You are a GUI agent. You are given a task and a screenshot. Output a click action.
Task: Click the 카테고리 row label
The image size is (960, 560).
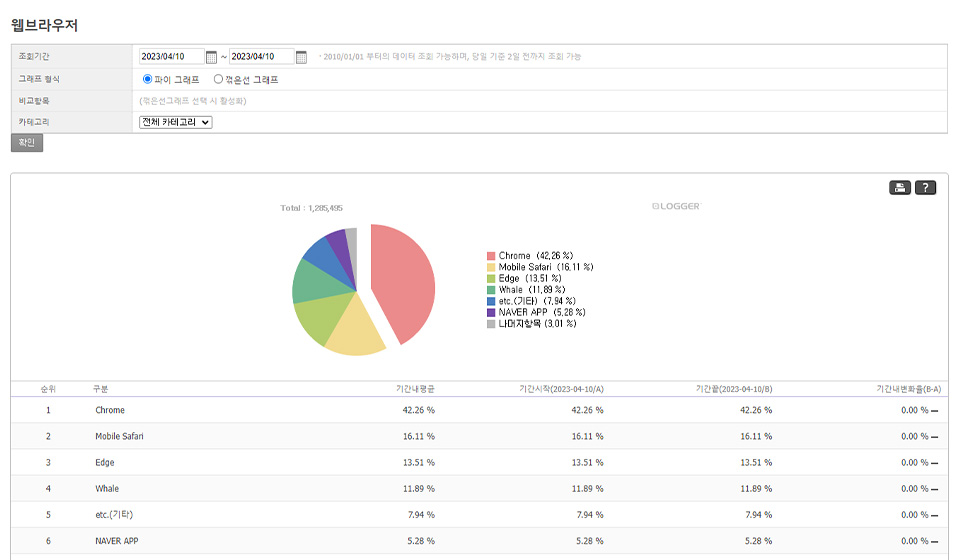(x=34, y=122)
